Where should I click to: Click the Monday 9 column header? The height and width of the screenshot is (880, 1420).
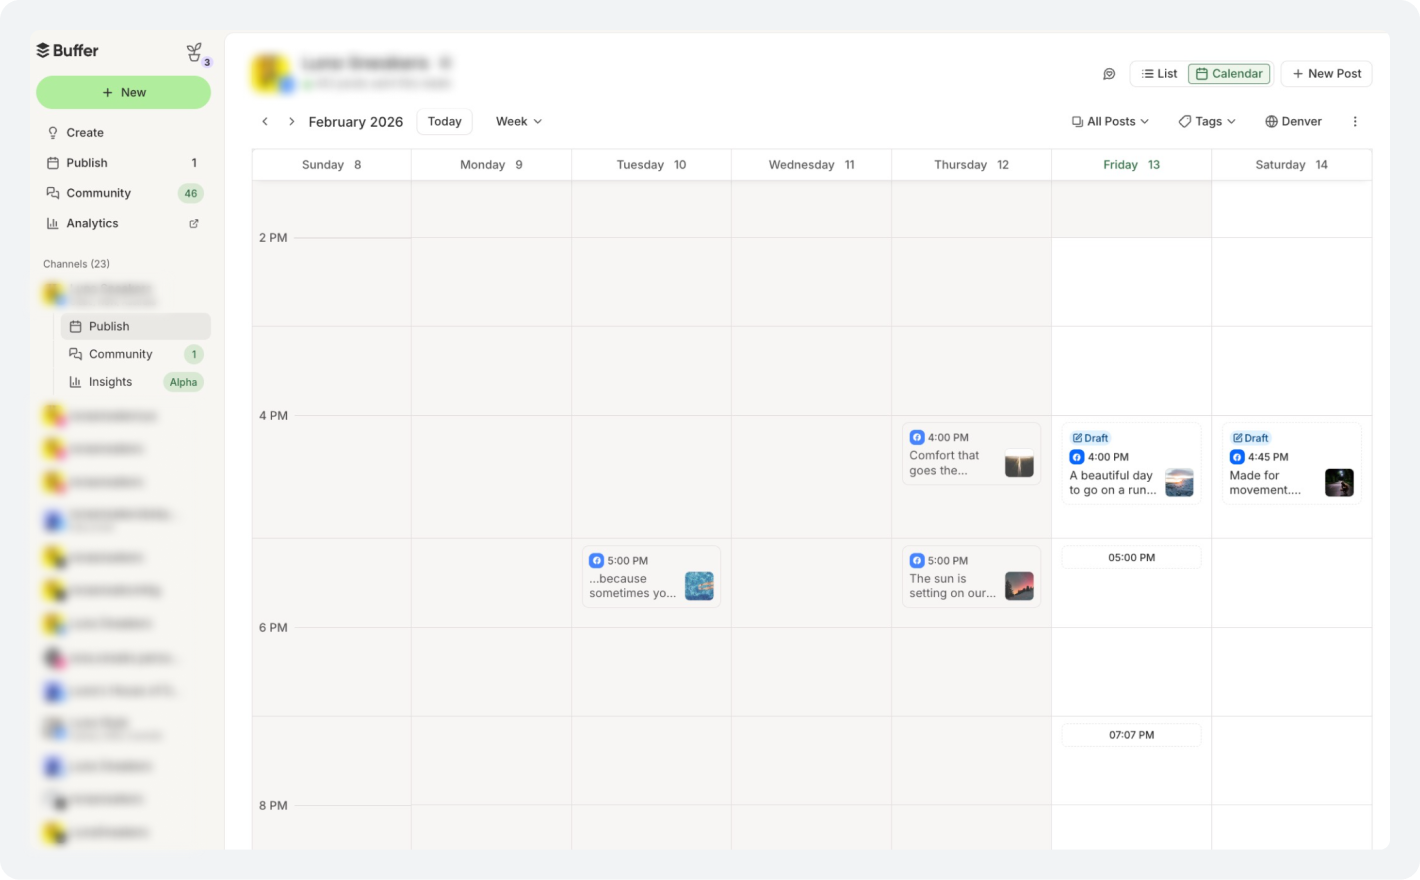[491, 165]
